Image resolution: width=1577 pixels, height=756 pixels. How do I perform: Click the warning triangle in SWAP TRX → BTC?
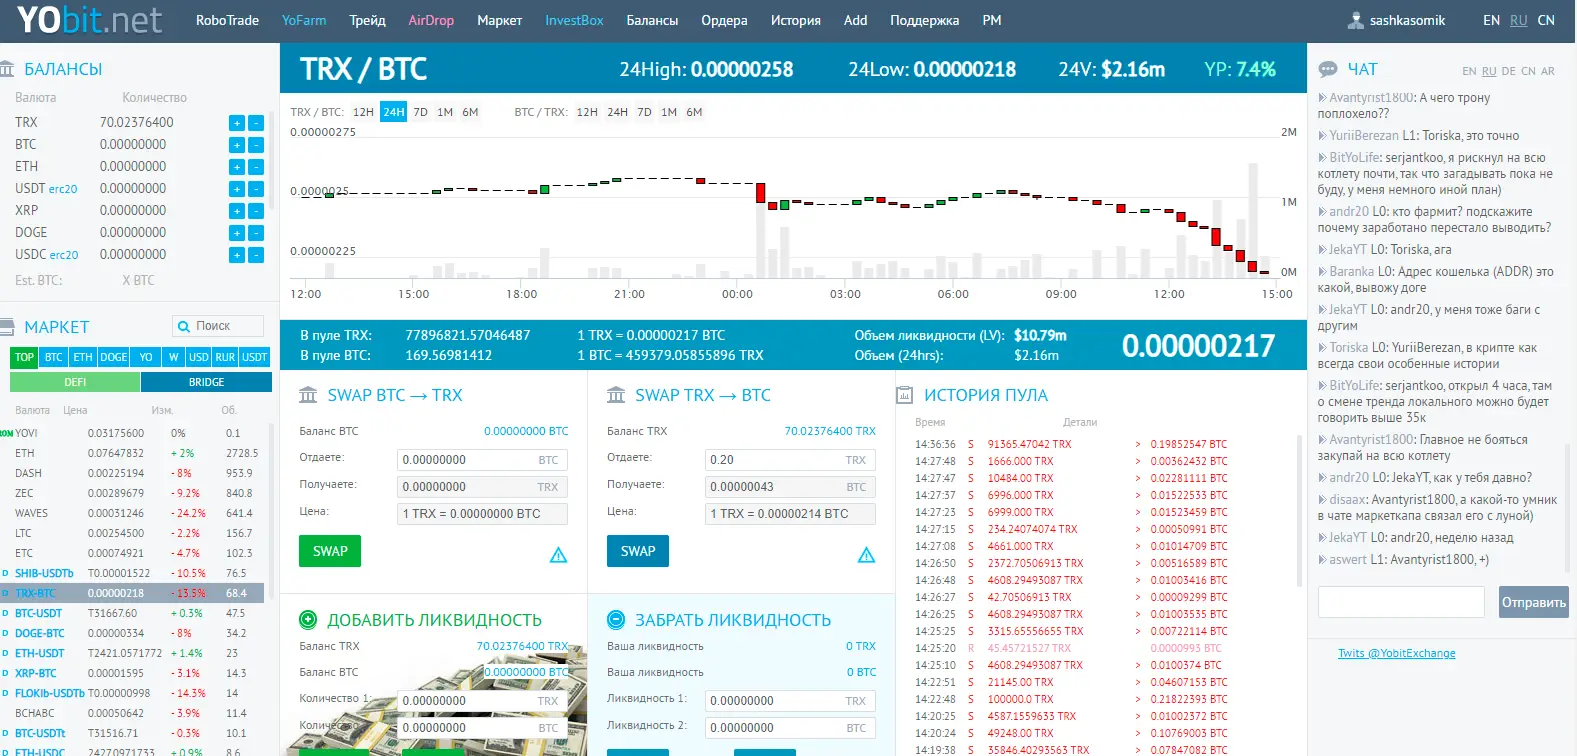tap(867, 555)
